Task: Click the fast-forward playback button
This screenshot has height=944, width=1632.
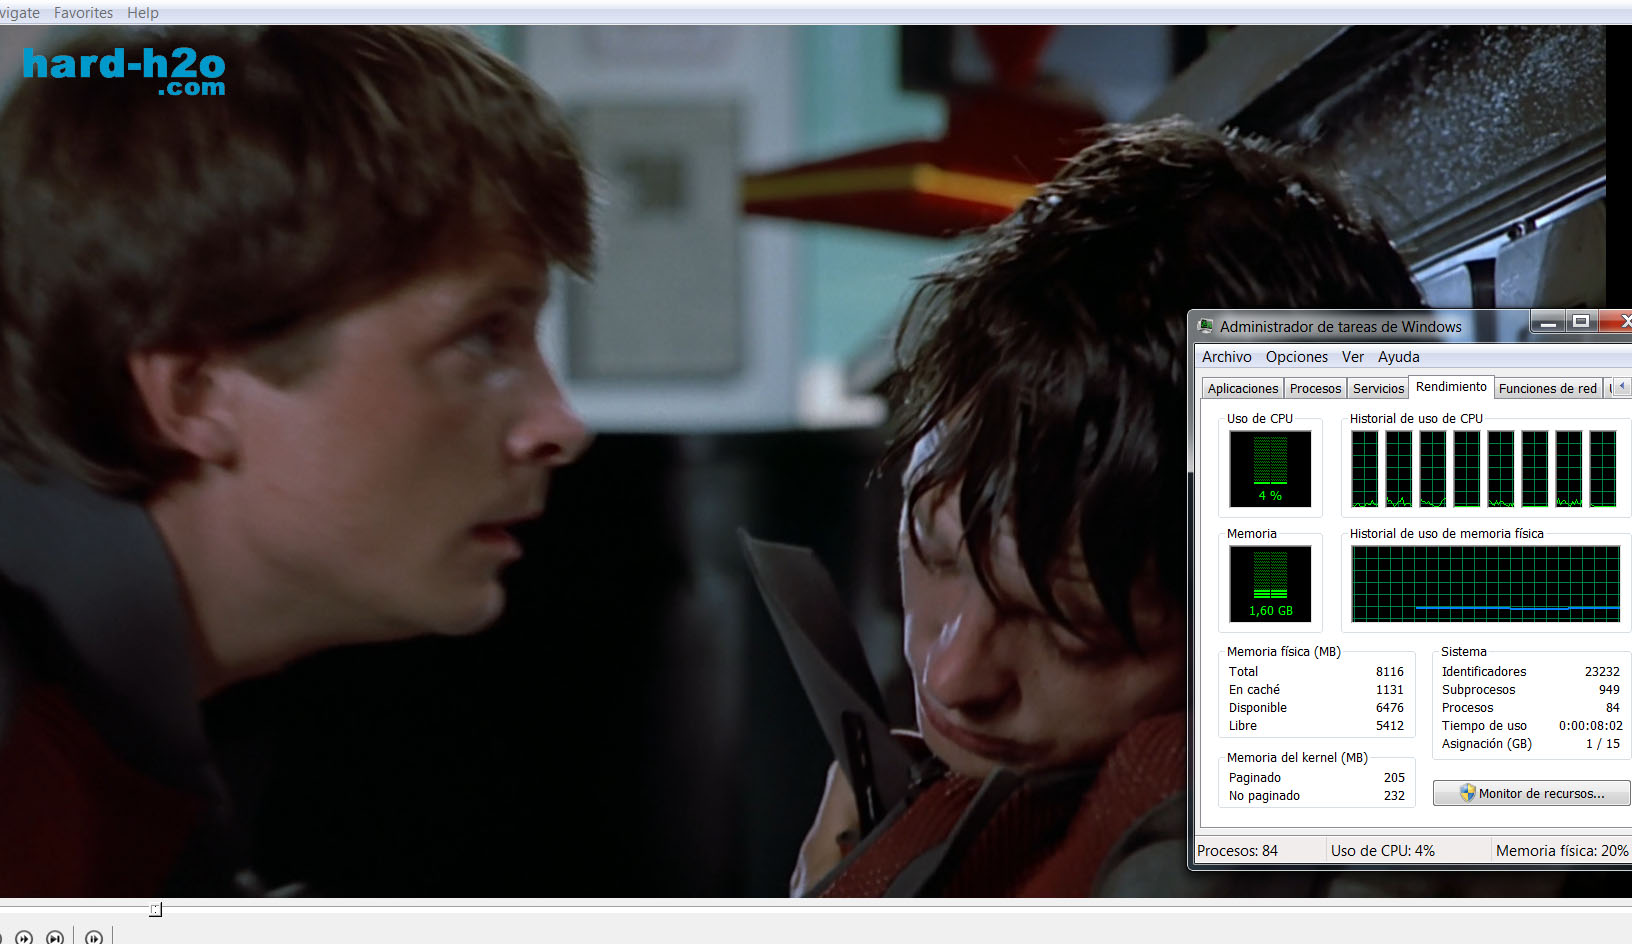Action: pos(24,938)
